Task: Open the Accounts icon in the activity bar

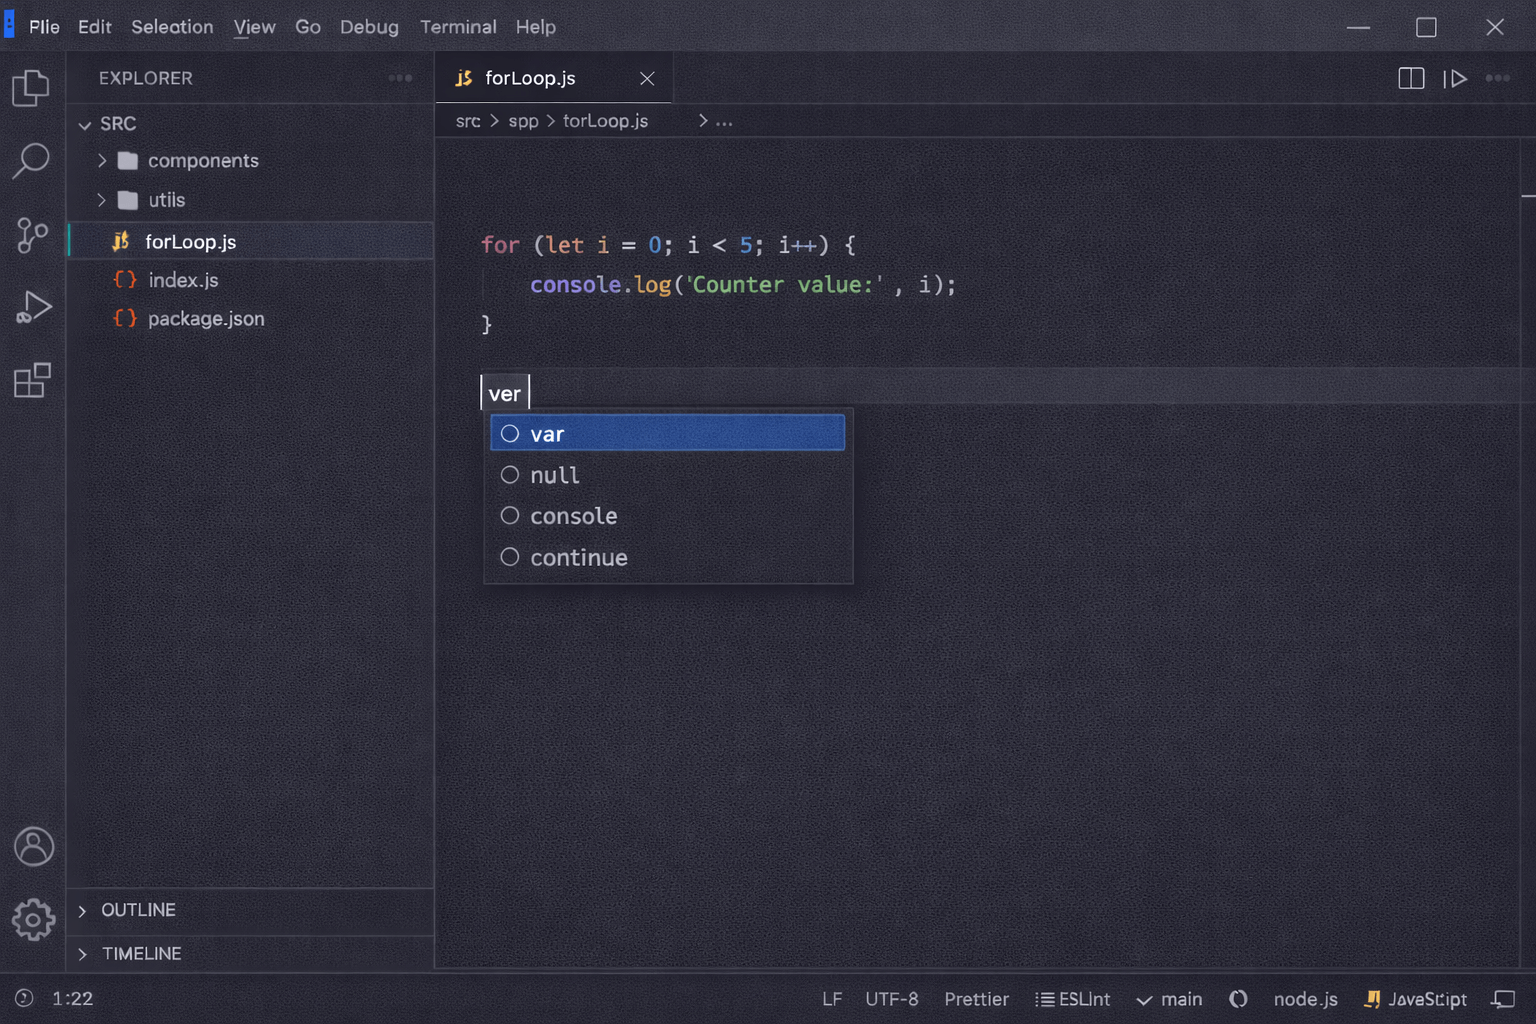Action: pyautogui.click(x=33, y=846)
